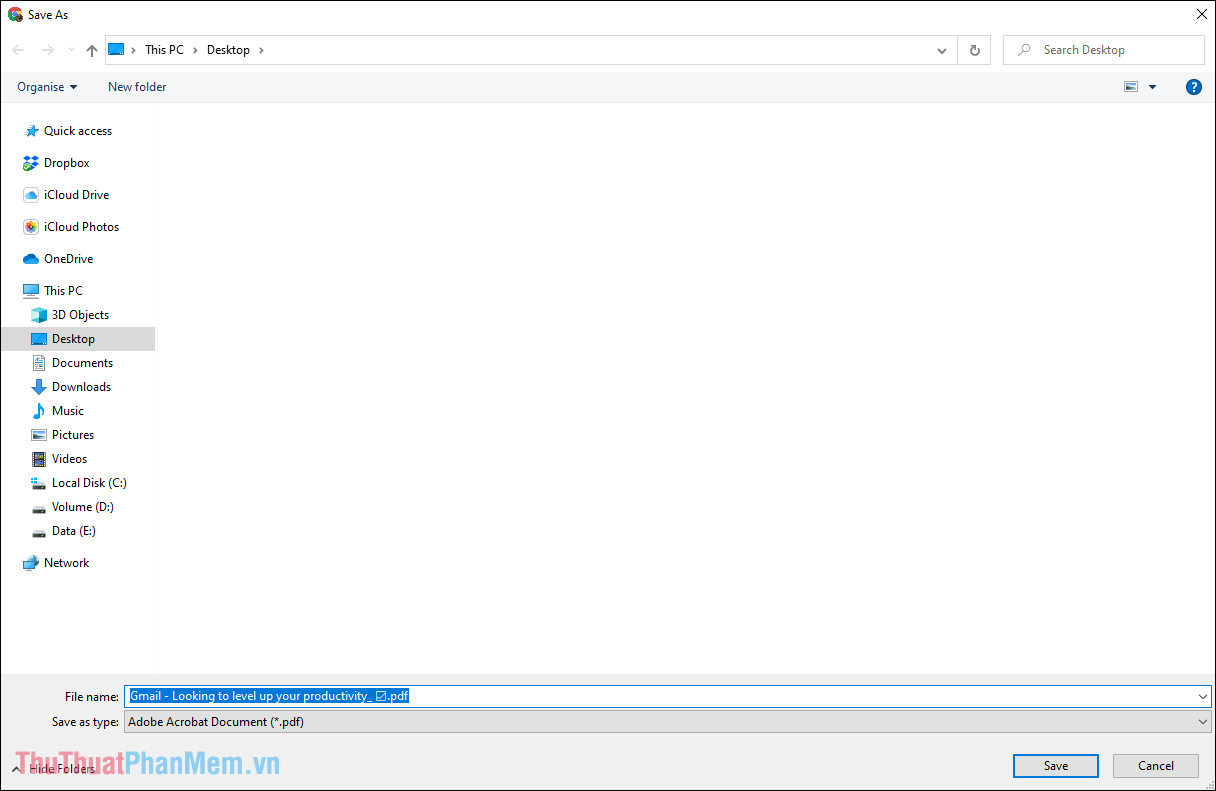Select Data (E:) drive in sidebar
The image size is (1216, 791).
tap(74, 531)
